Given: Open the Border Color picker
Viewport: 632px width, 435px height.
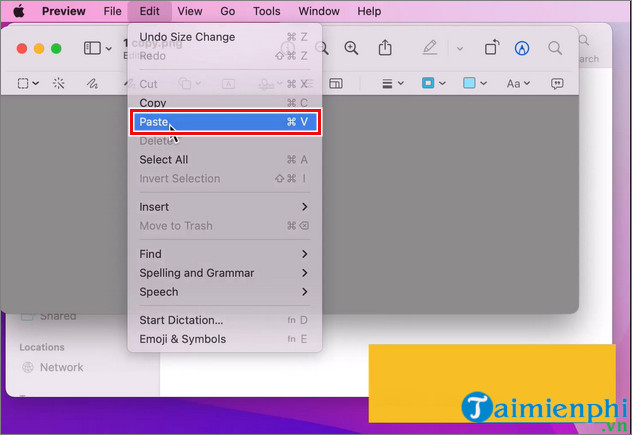Looking at the screenshot, I should [x=433, y=83].
